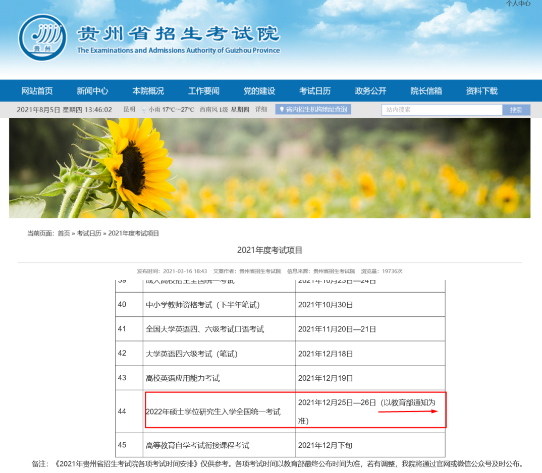Focus the 站内搜索 search field
The height and width of the screenshot is (473, 542).
point(442,110)
